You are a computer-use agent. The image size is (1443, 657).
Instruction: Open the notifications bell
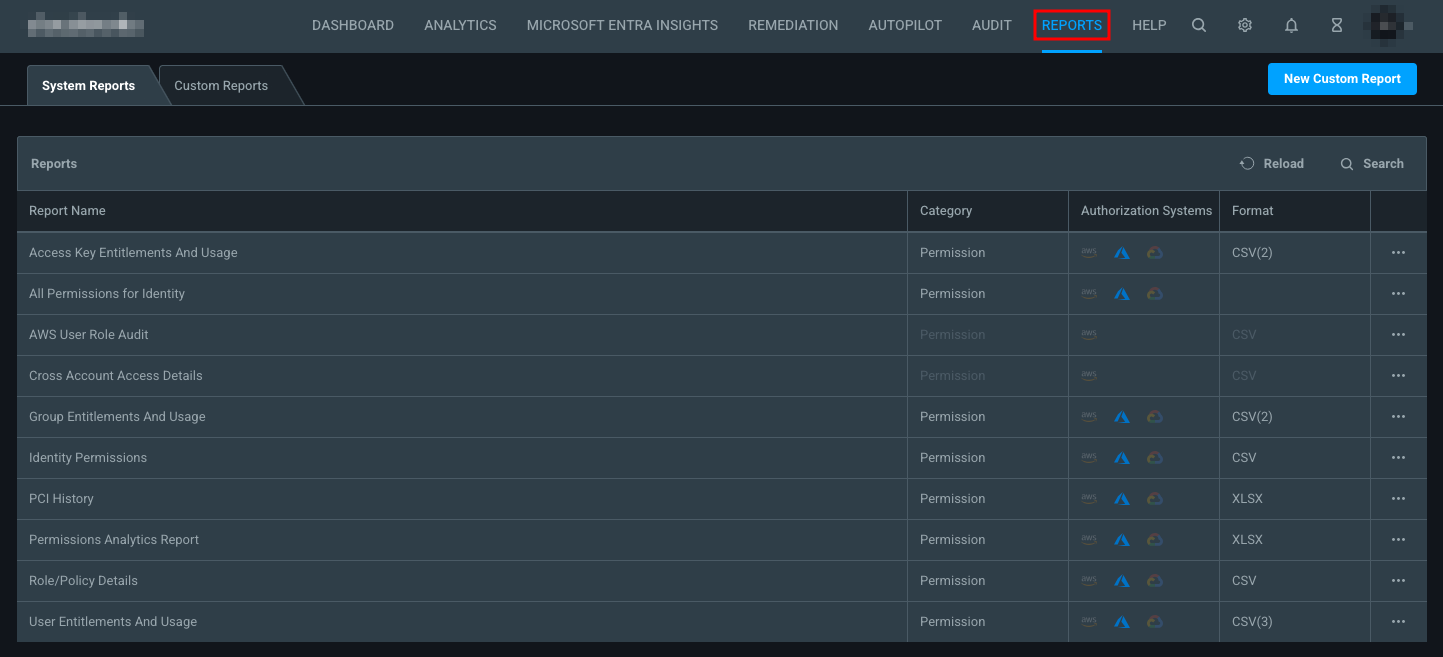1291,25
